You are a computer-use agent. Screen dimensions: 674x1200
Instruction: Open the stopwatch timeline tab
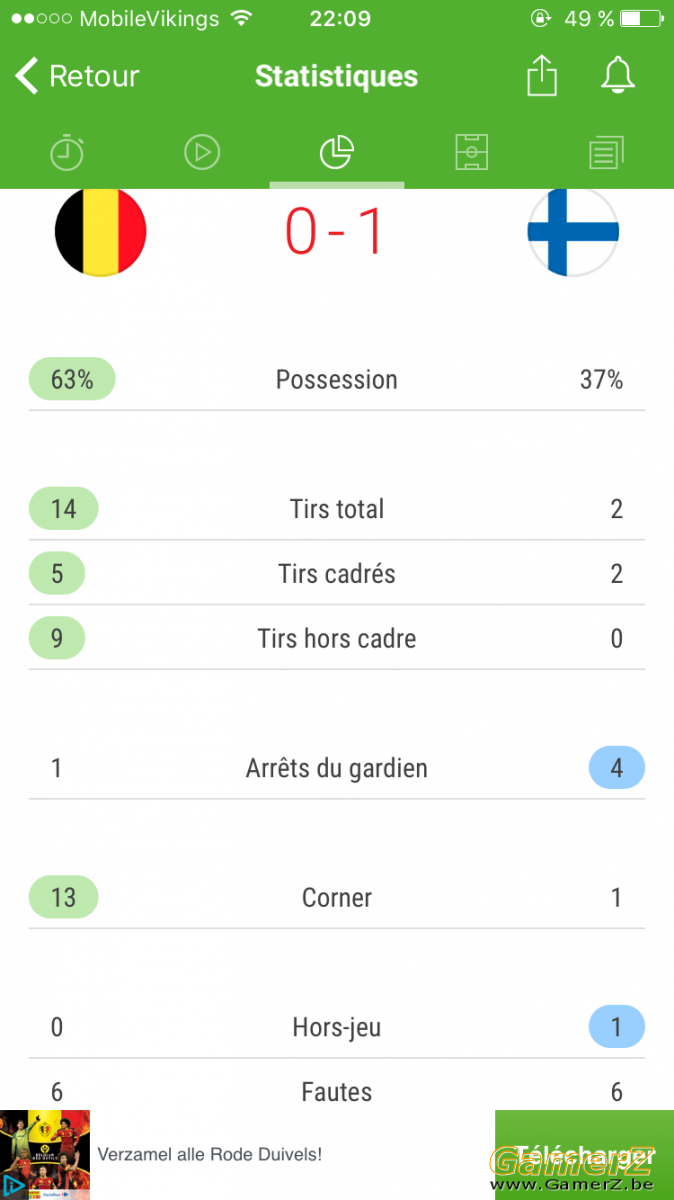point(67,152)
